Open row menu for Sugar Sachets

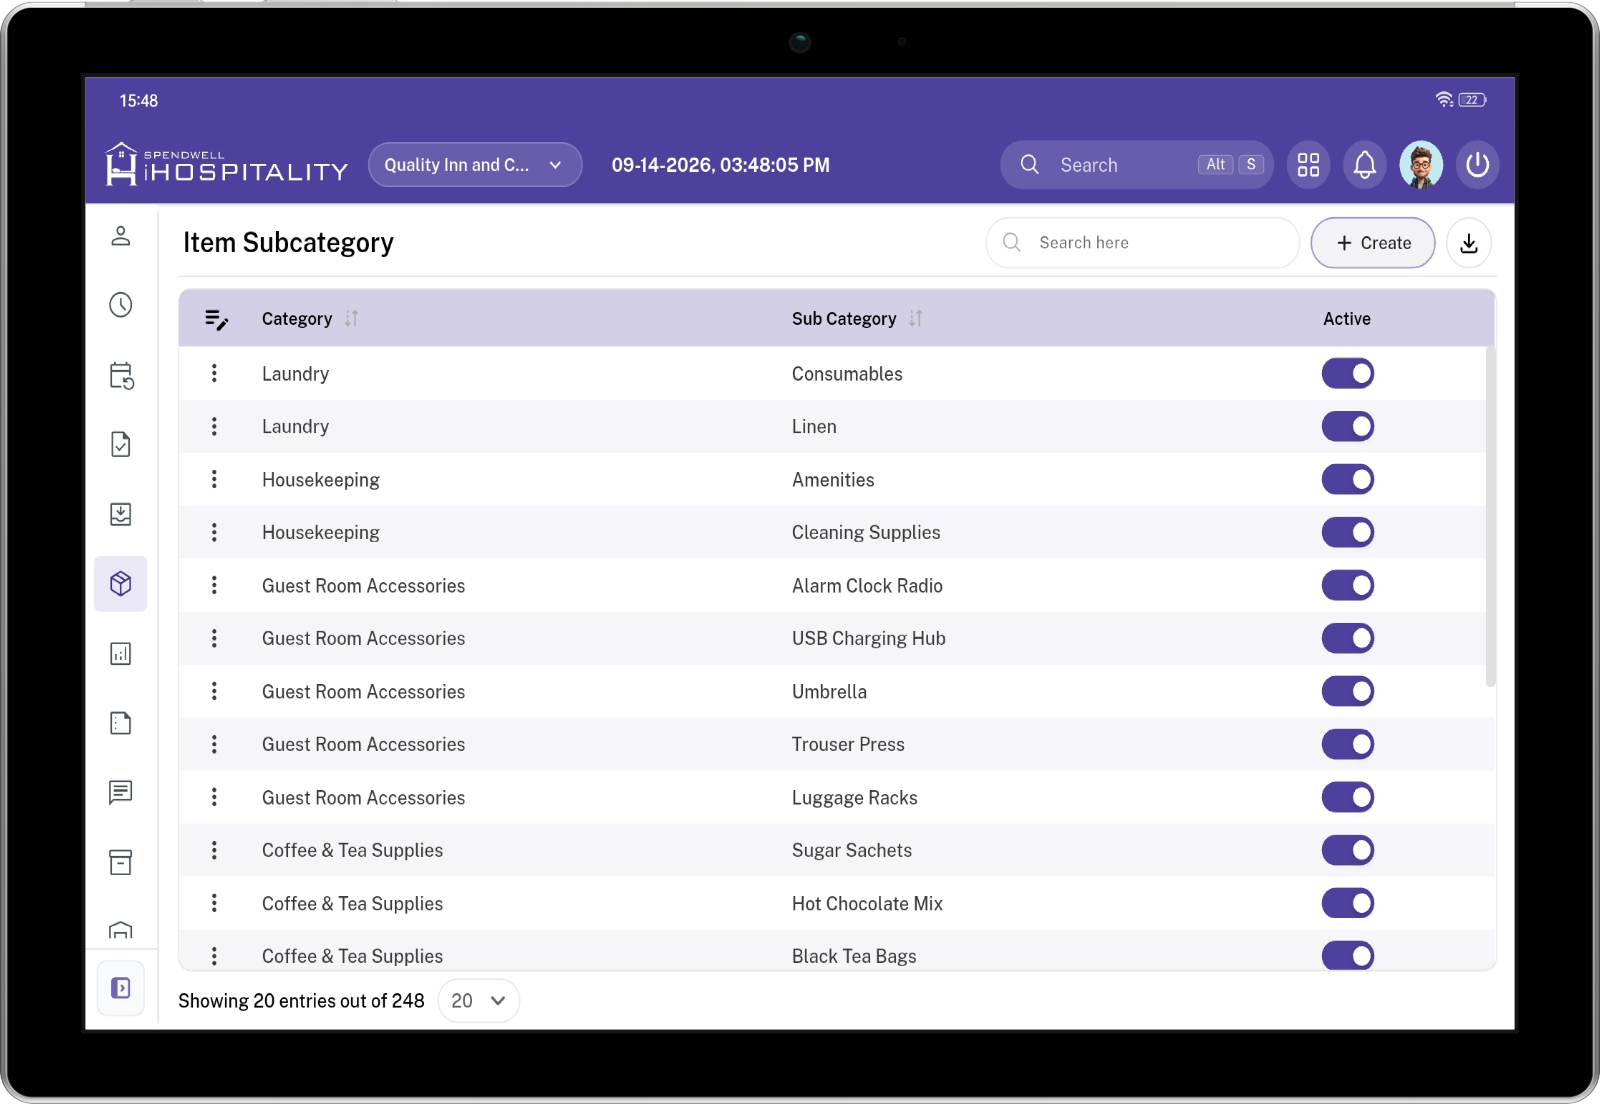(214, 850)
